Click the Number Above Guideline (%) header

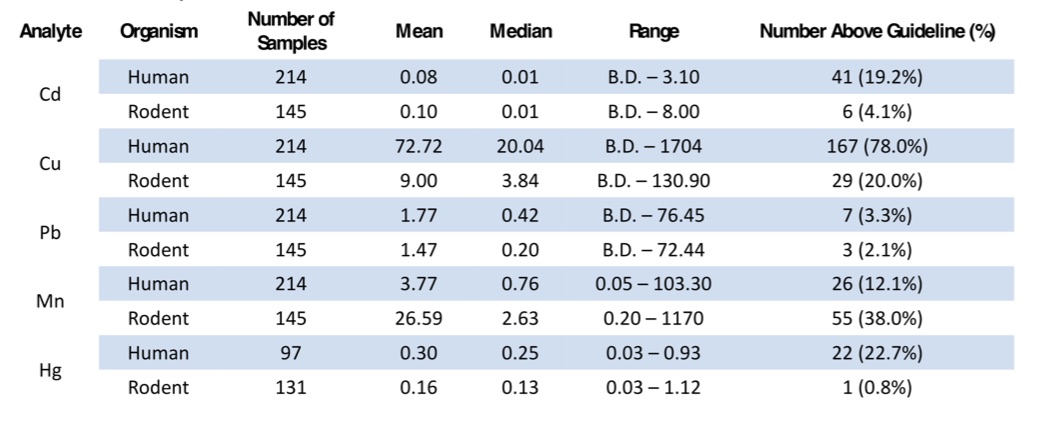click(x=877, y=32)
